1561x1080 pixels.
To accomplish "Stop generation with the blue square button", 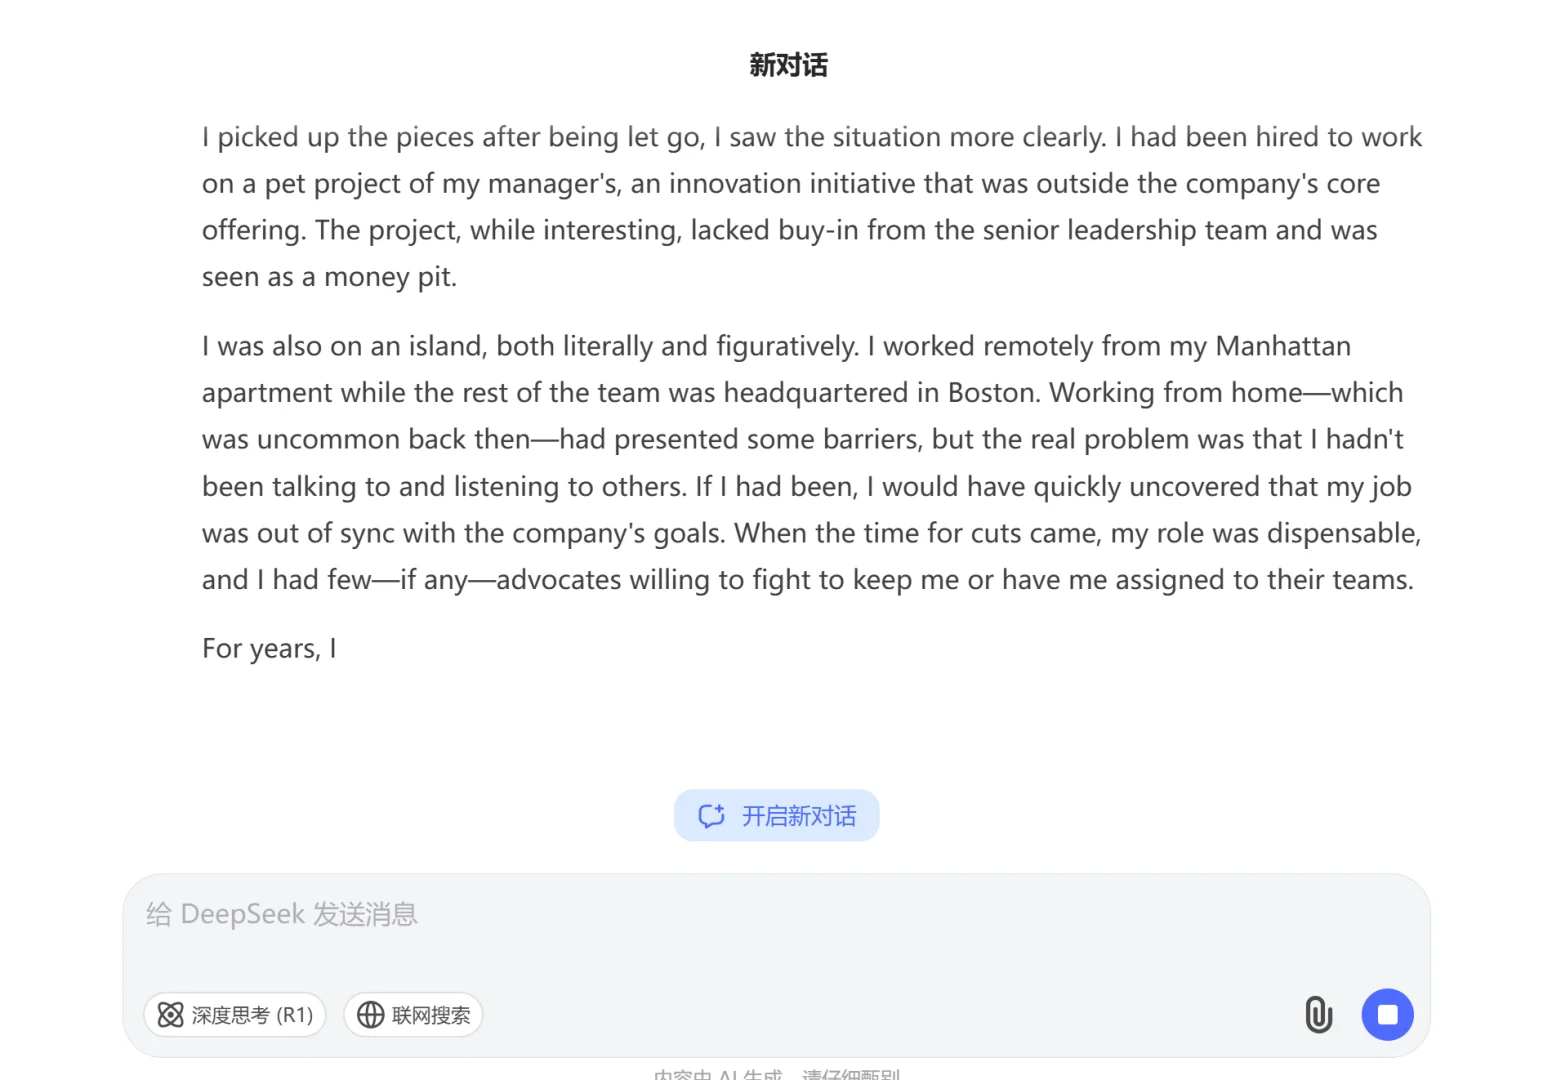I will [1387, 1015].
